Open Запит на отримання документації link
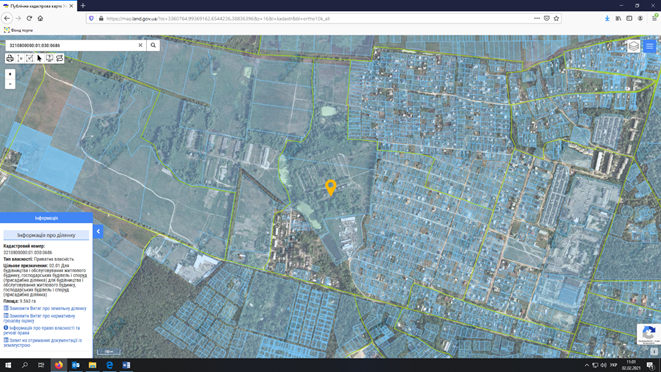Viewport: 661px width, 372px height. (x=43, y=342)
